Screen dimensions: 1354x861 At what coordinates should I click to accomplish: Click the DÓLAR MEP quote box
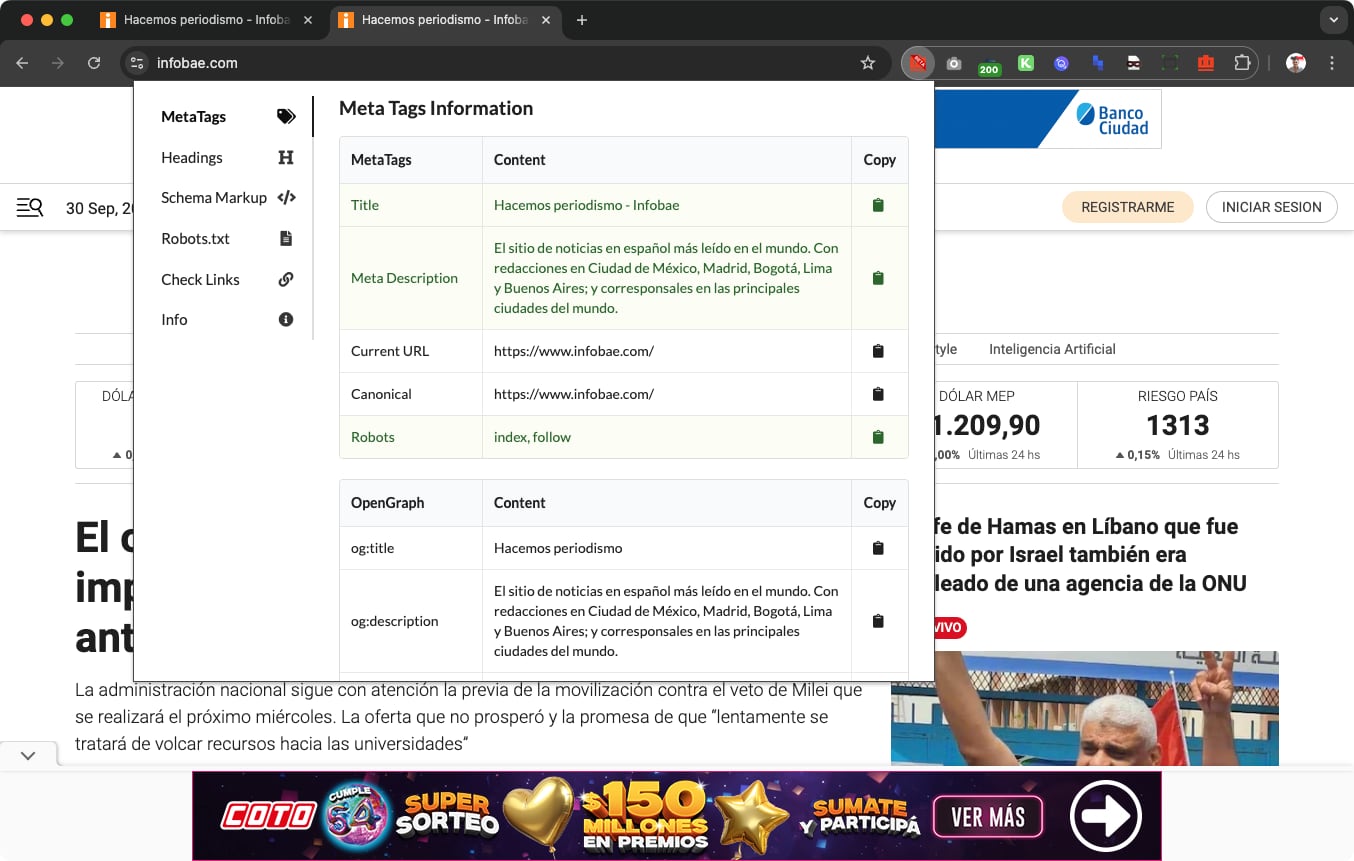pos(1005,425)
